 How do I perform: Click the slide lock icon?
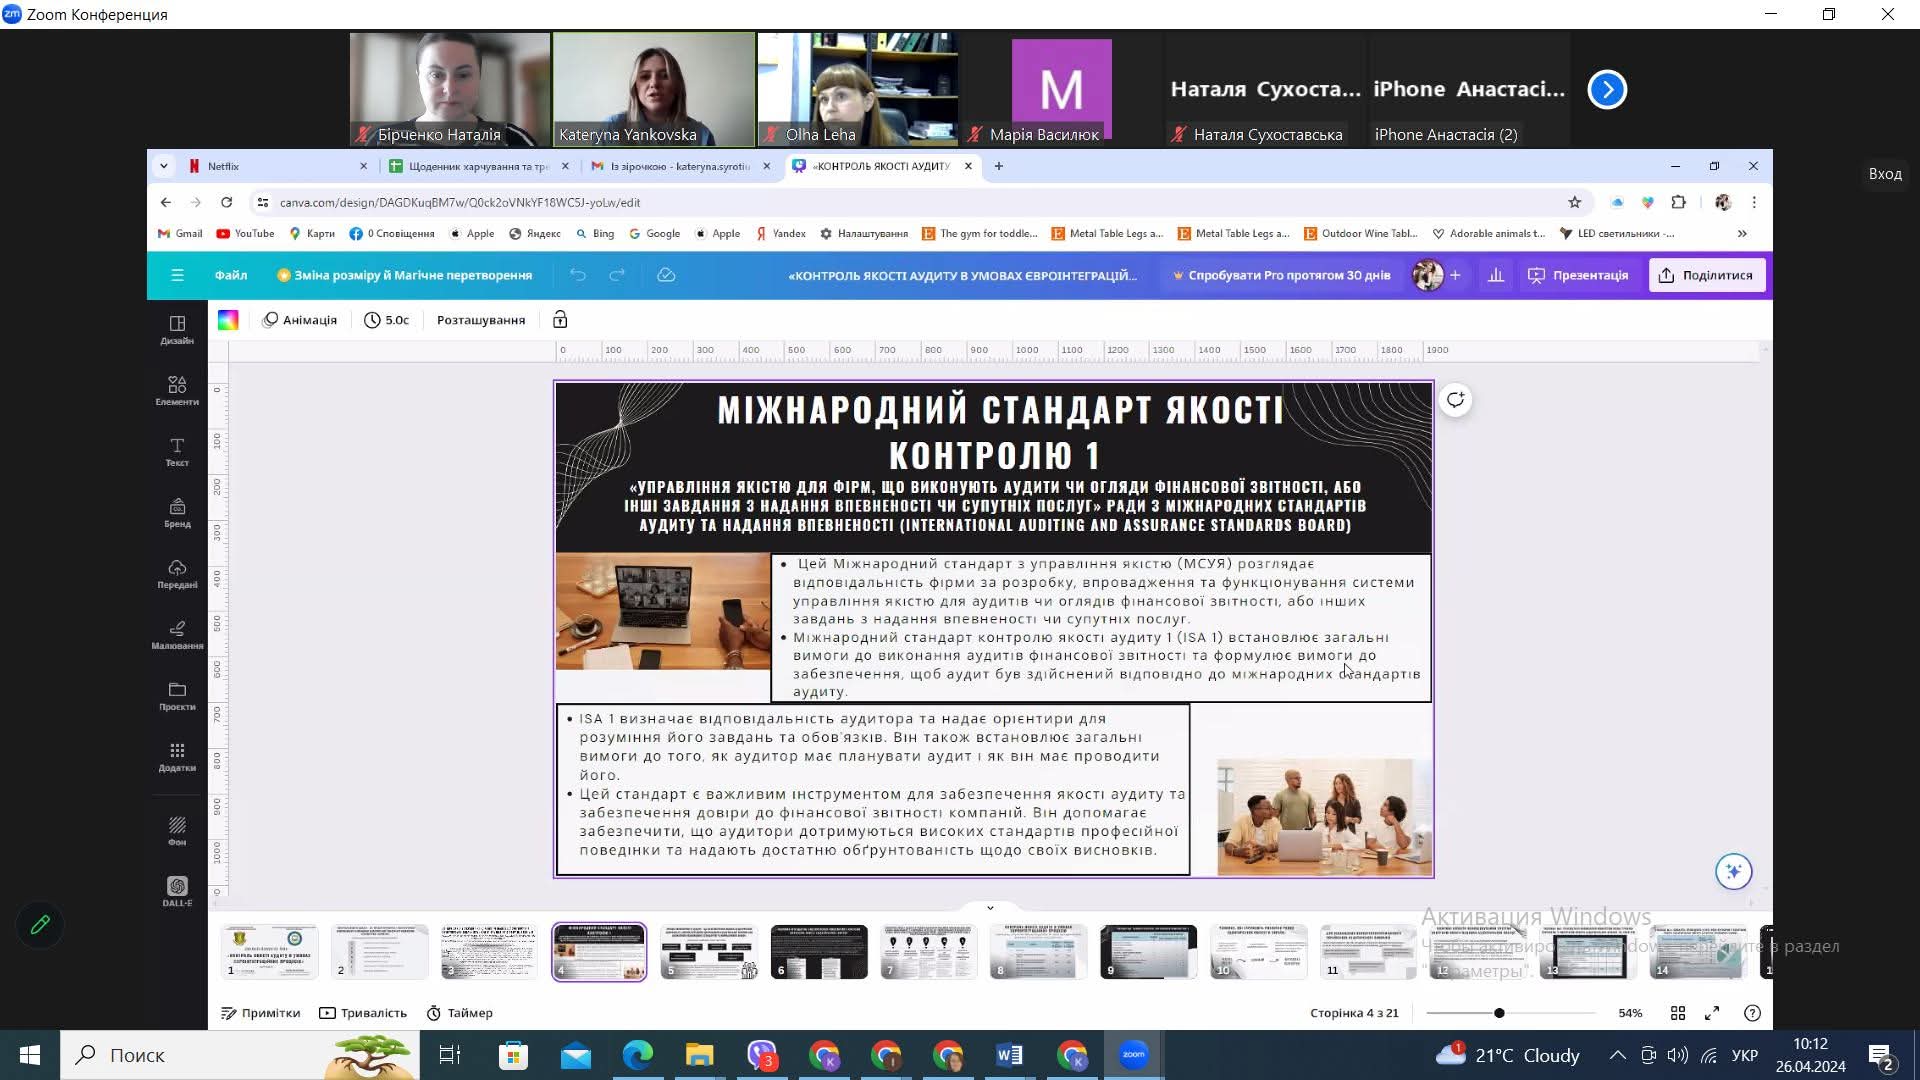(560, 320)
